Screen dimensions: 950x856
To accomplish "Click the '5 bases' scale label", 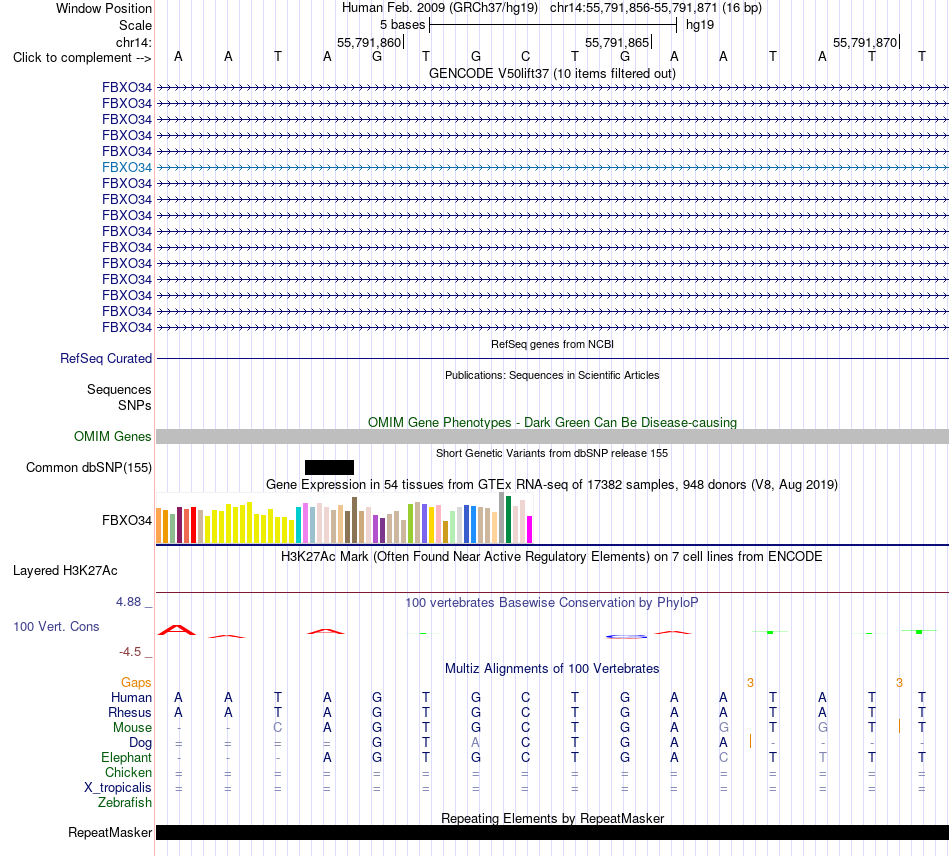I will pos(402,25).
